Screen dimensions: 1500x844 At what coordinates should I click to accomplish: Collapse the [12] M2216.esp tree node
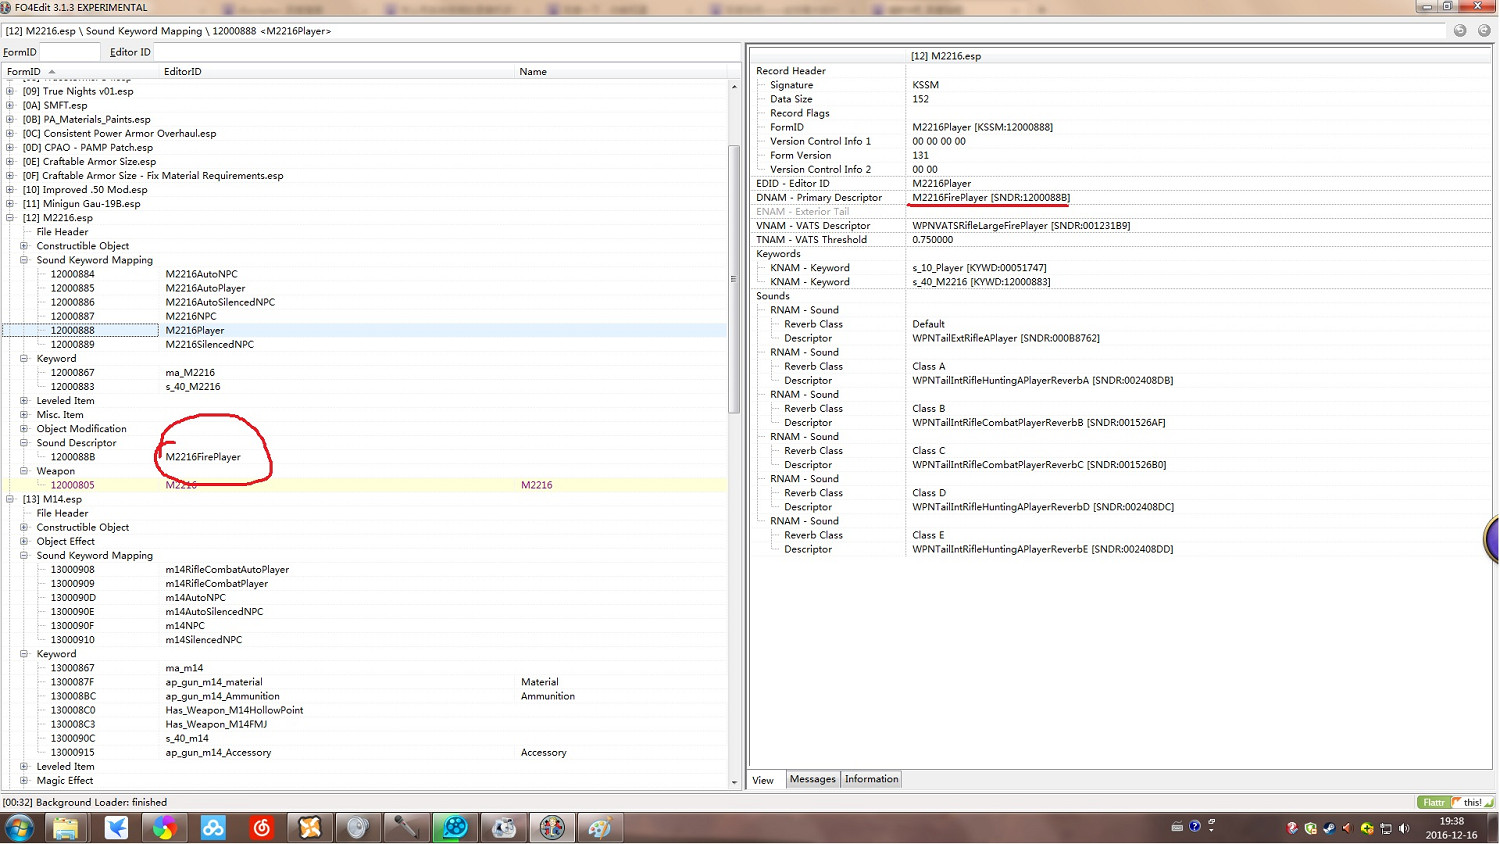[10, 218]
